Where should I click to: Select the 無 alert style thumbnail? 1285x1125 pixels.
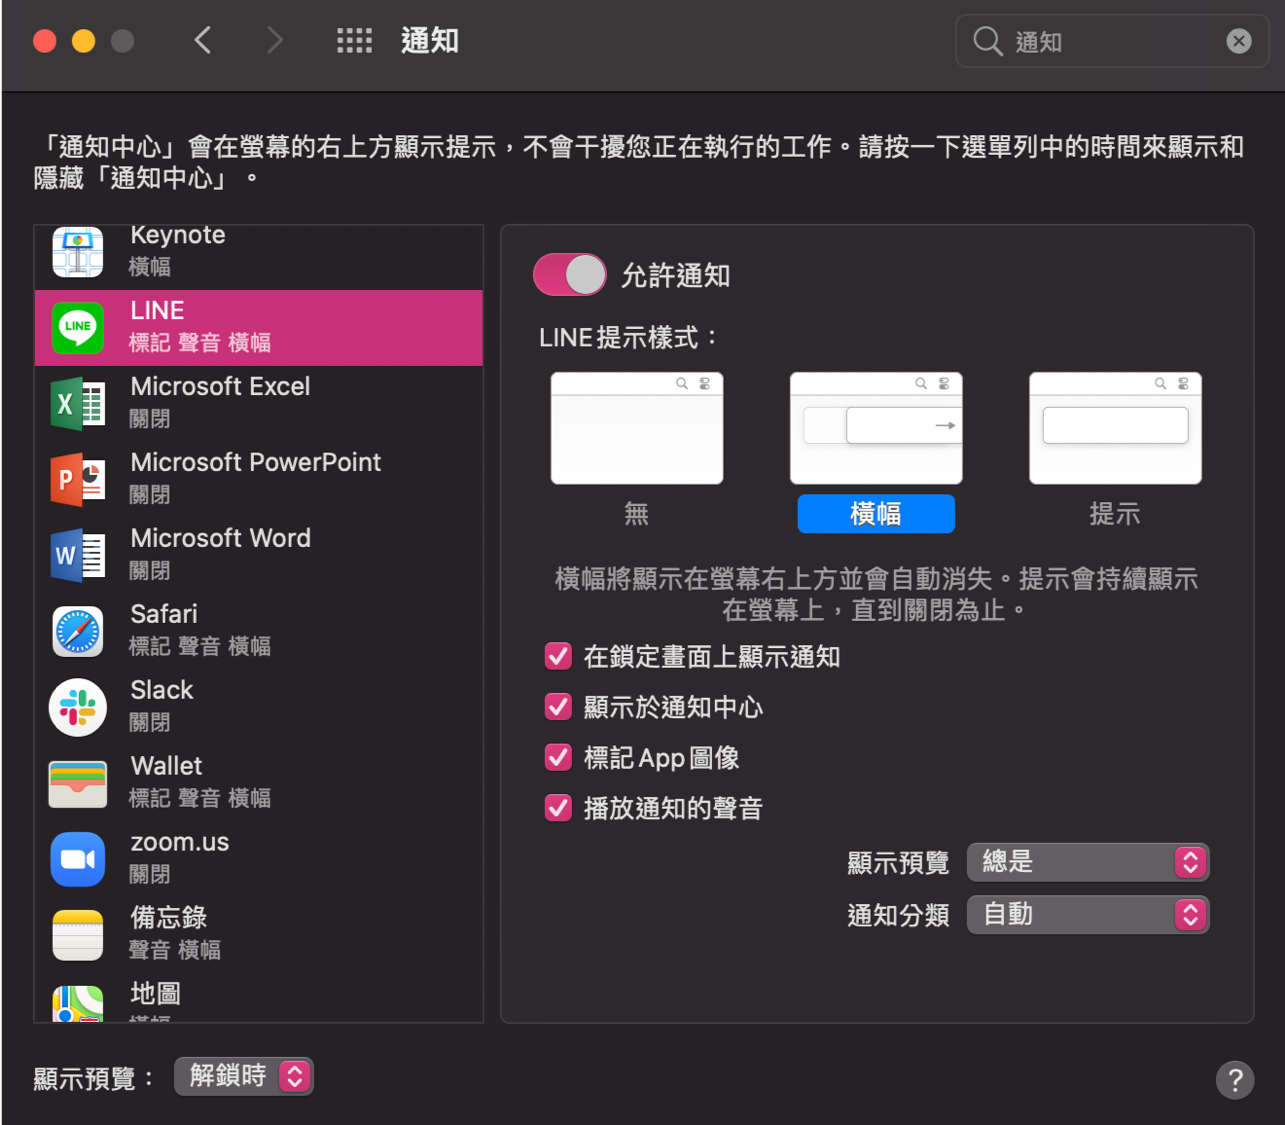coord(637,428)
